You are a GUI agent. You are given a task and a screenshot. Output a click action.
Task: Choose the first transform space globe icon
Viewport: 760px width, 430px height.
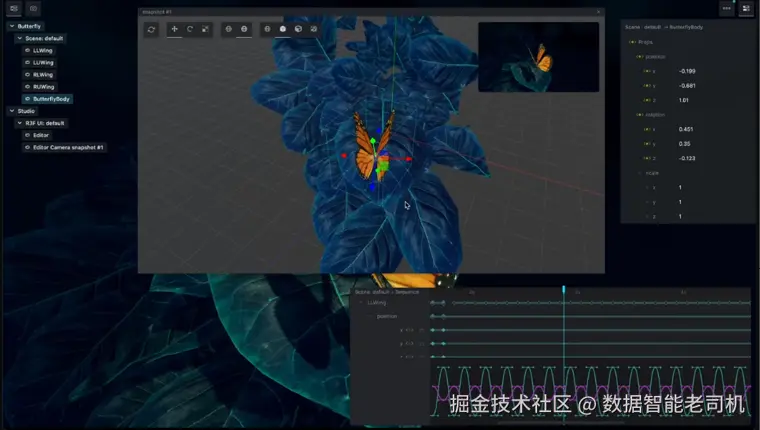click(x=229, y=29)
